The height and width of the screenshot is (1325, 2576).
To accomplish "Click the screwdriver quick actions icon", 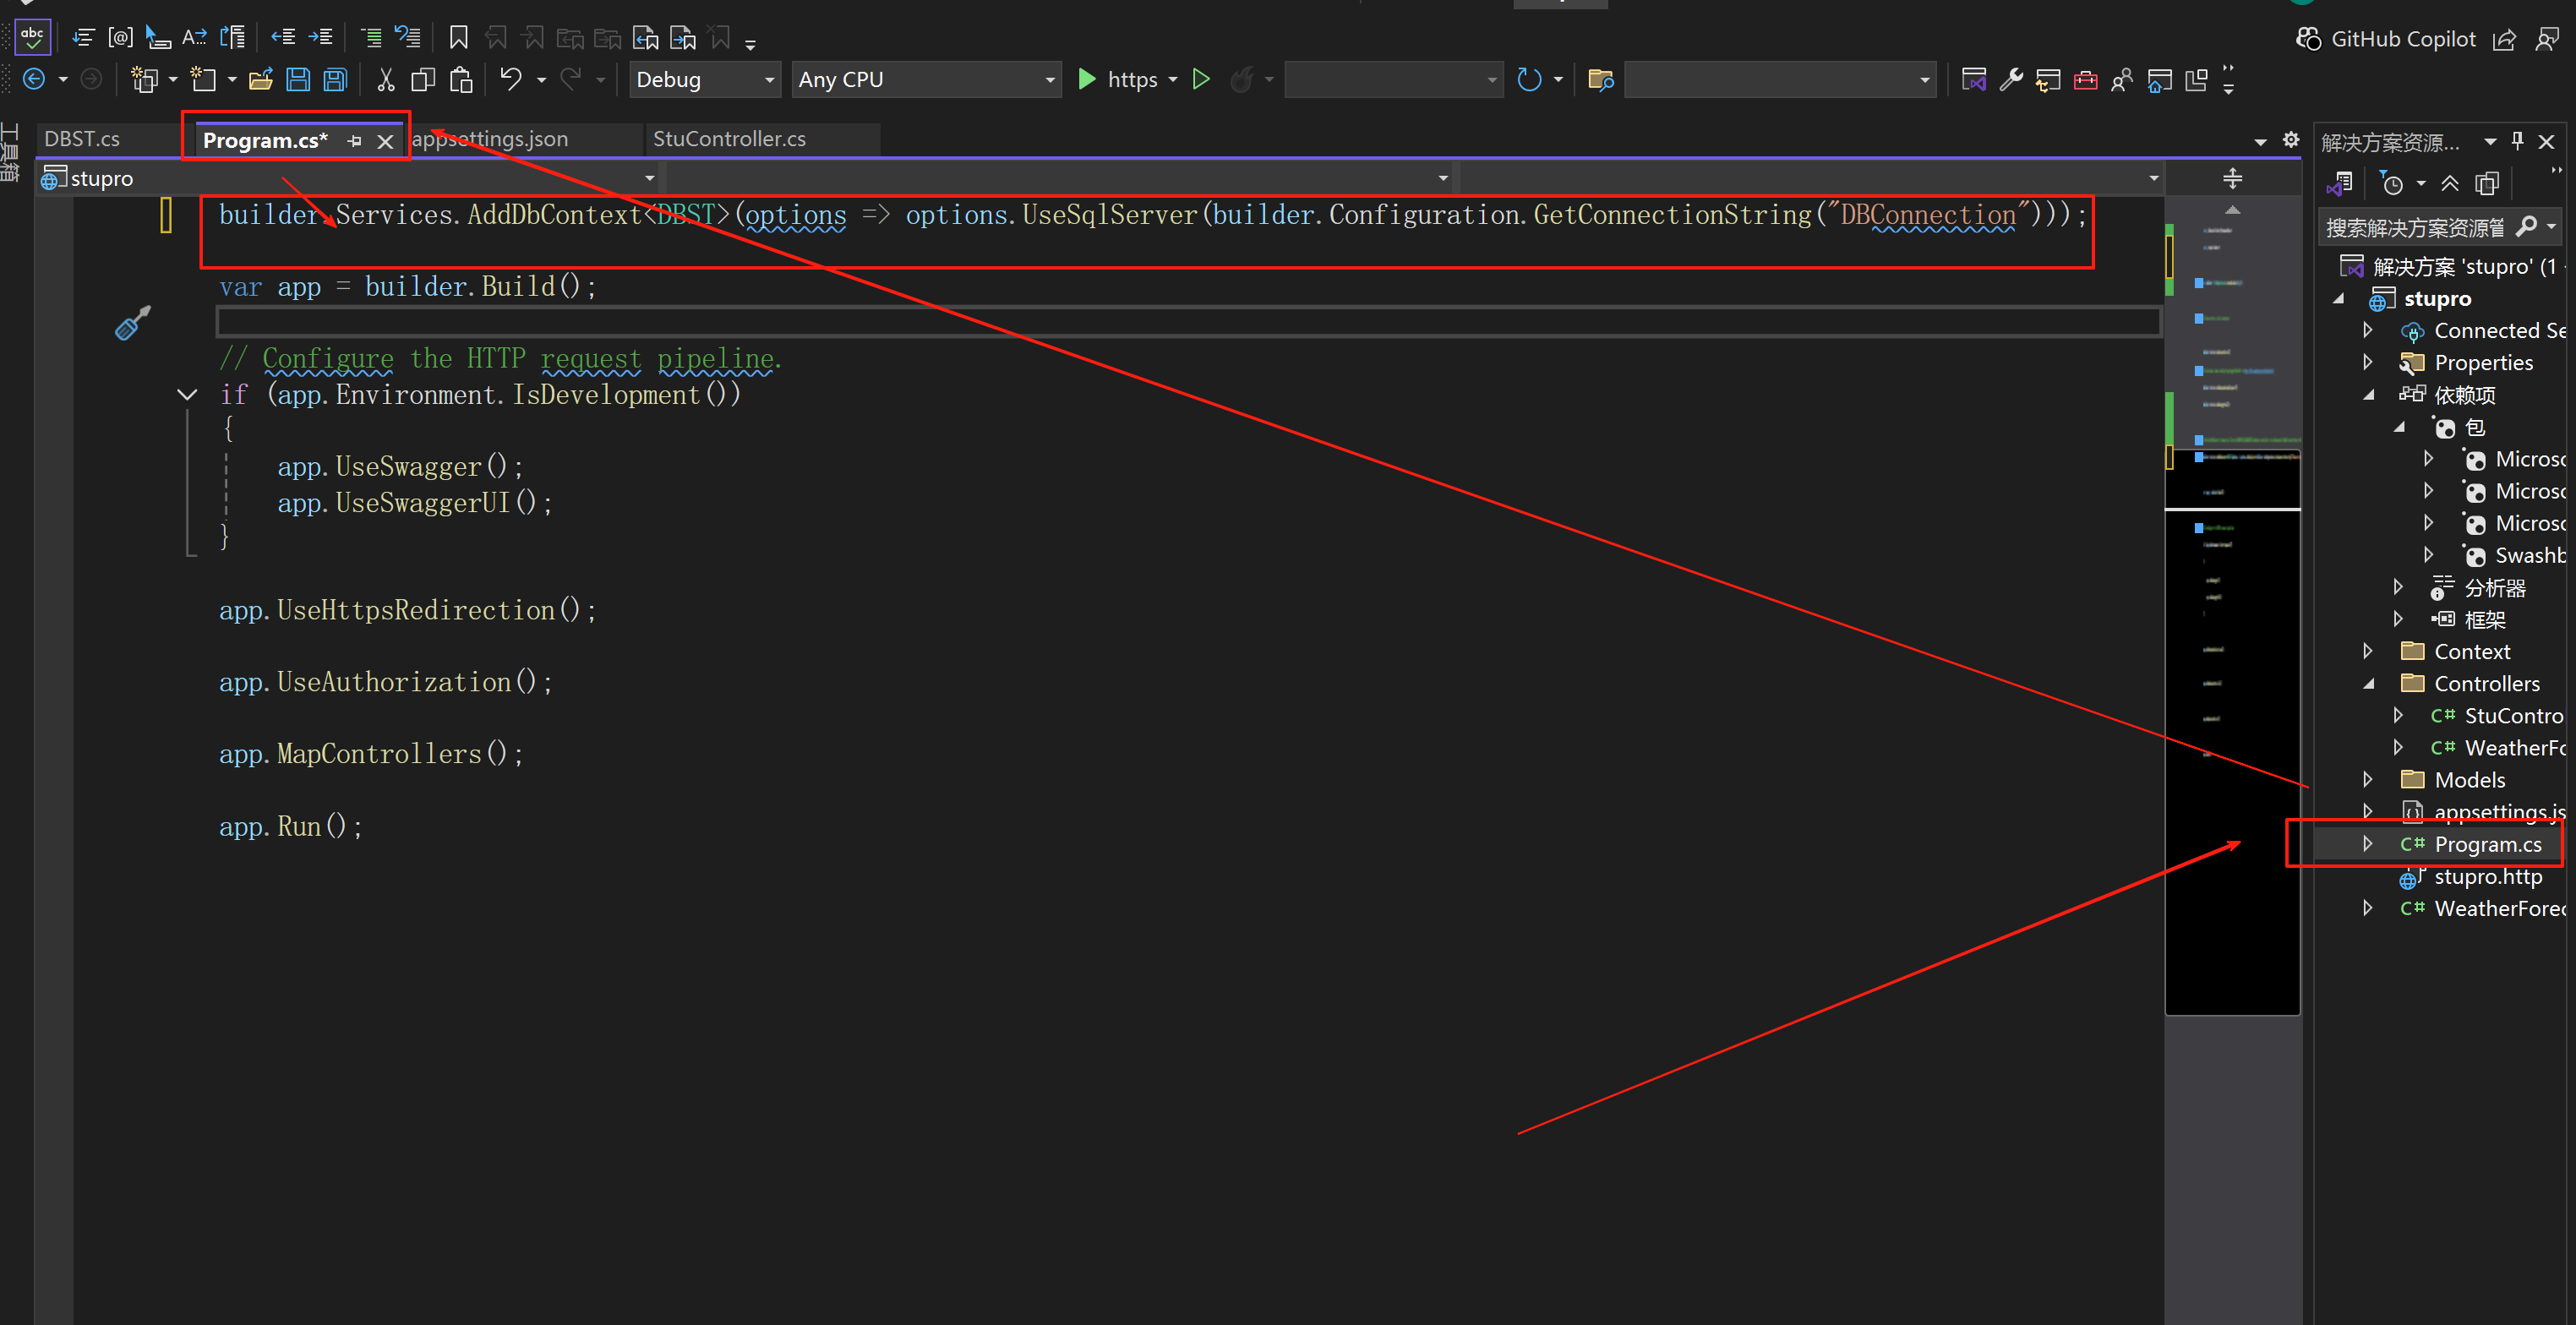I will (132, 323).
